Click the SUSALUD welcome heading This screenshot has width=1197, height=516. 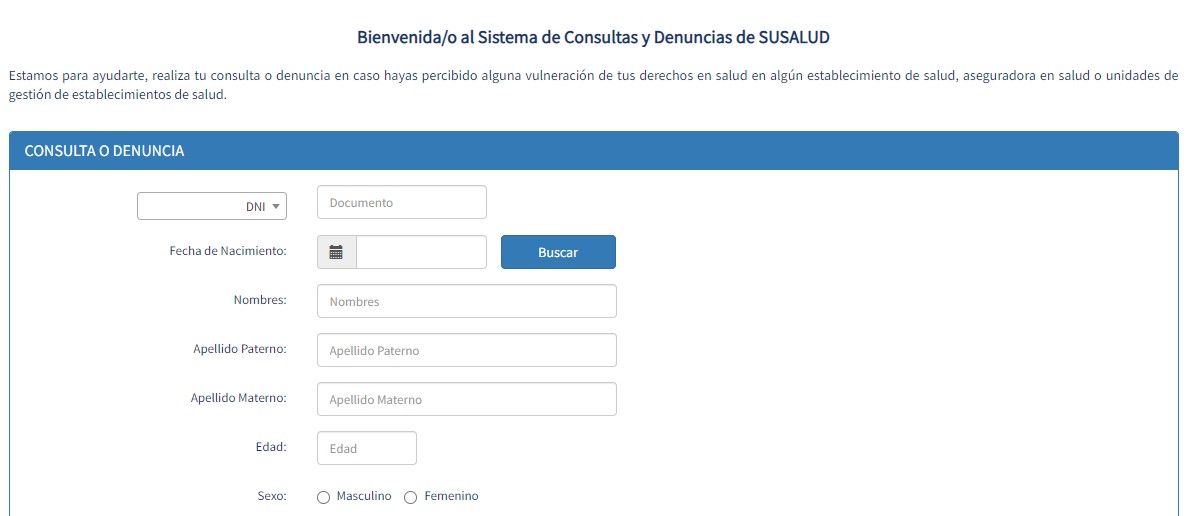click(594, 38)
